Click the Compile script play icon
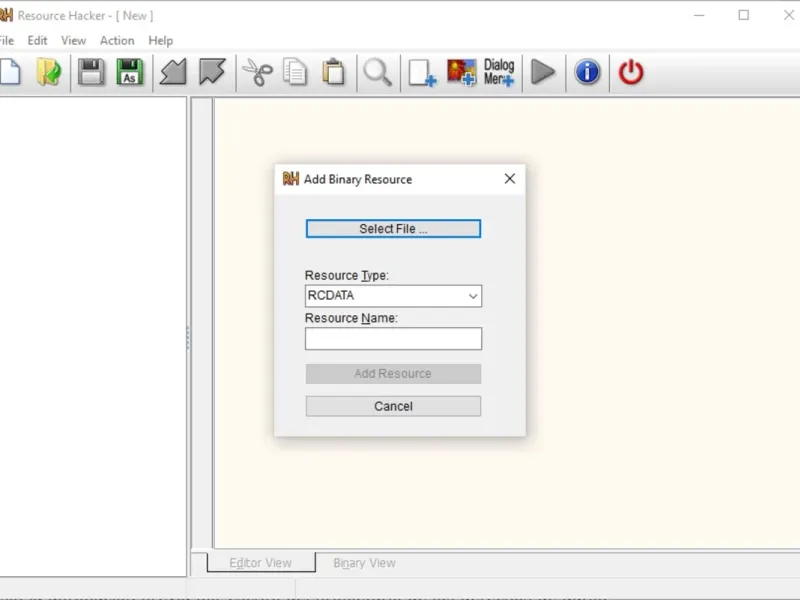 click(543, 72)
